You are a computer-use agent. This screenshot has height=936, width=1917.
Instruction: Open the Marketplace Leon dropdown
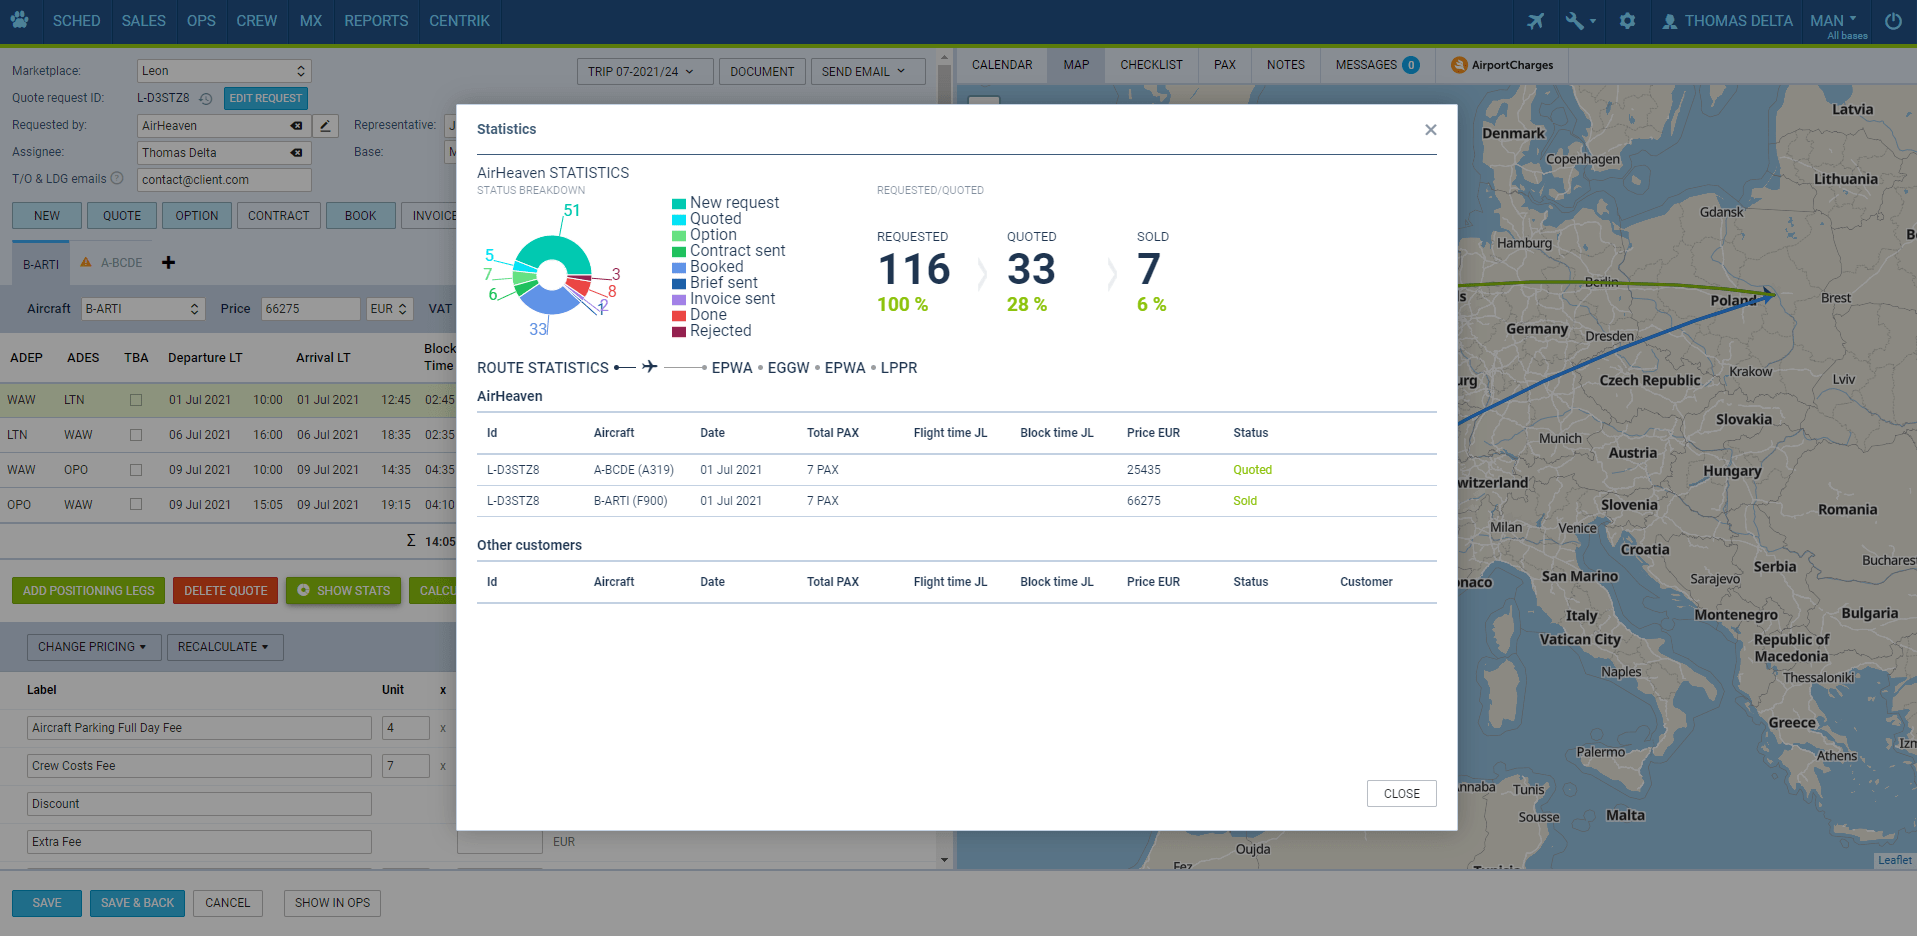[x=224, y=71]
